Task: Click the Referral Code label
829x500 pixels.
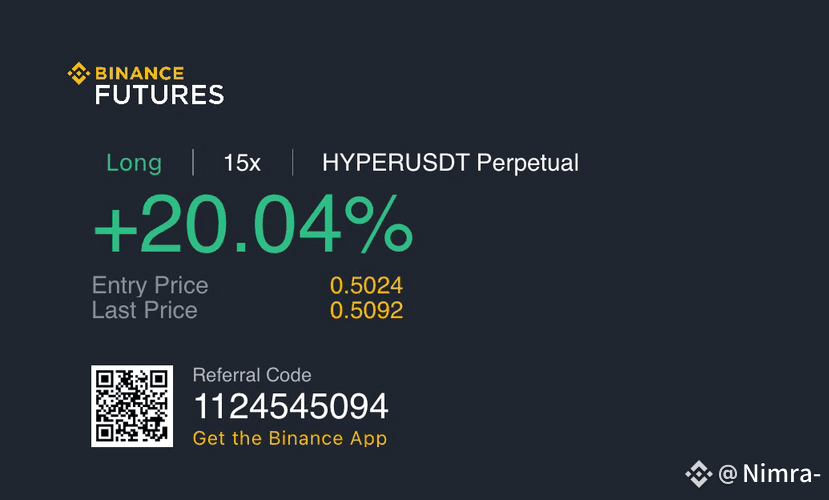Action: (x=252, y=375)
